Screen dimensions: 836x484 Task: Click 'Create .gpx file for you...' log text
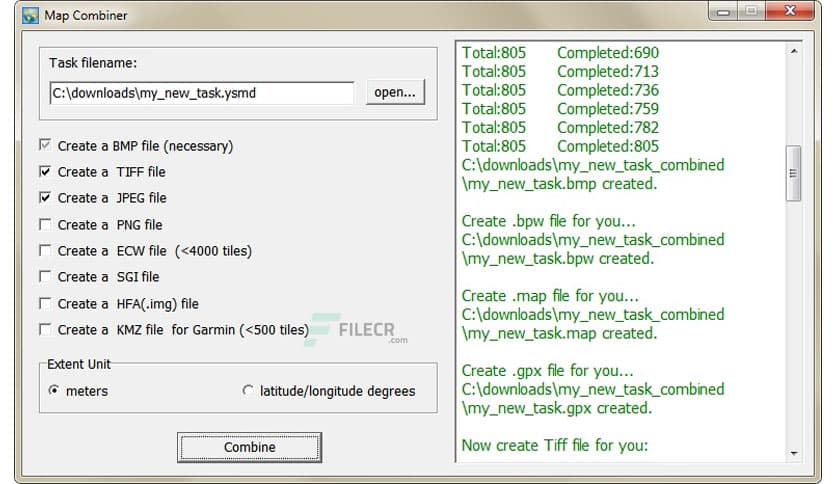click(548, 370)
